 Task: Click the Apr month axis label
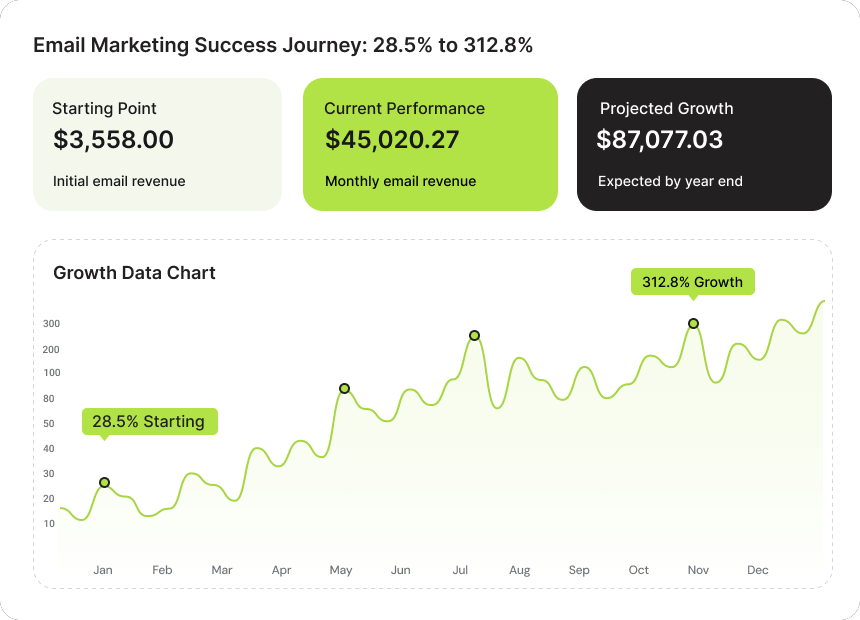pos(281,570)
